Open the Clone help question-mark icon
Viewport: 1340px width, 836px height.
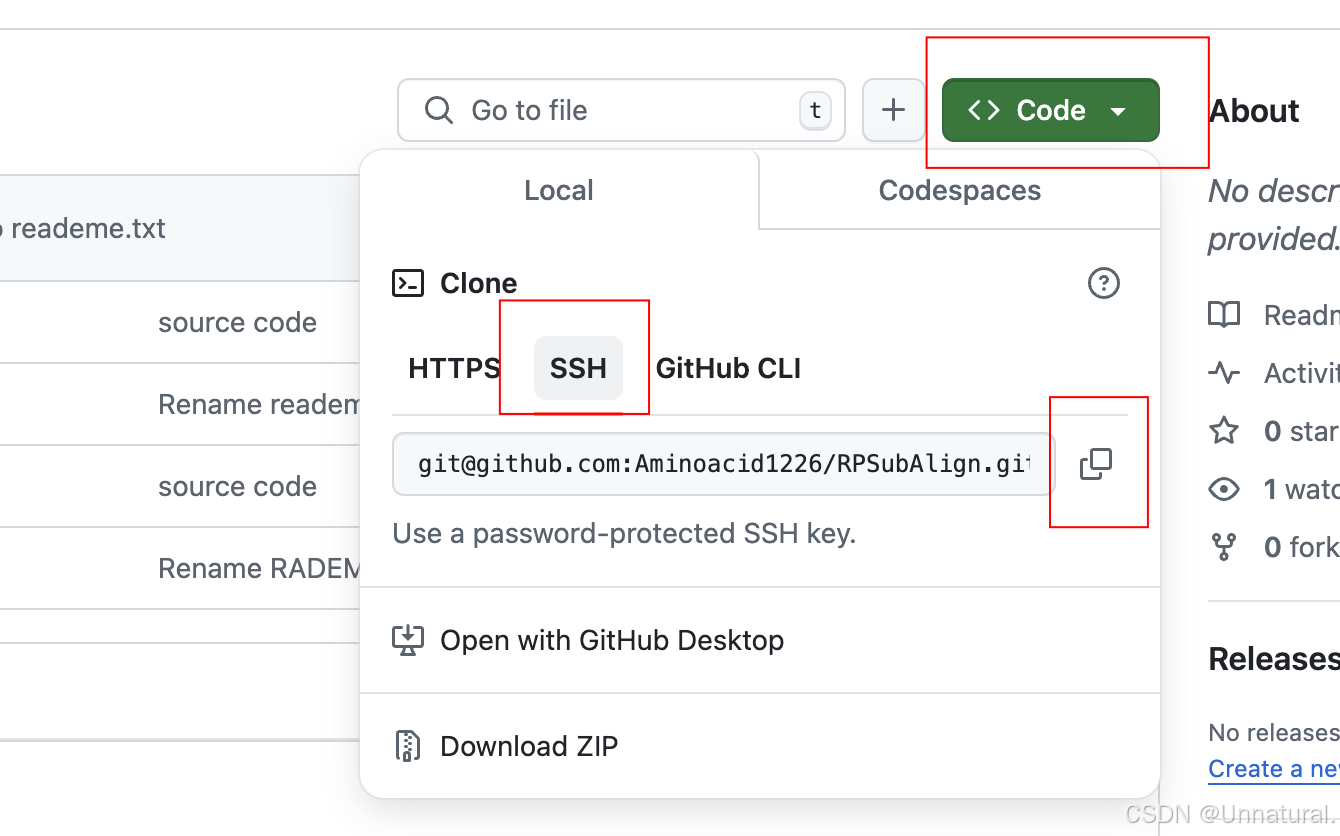pyautogui.click(x=1103, y=283)
